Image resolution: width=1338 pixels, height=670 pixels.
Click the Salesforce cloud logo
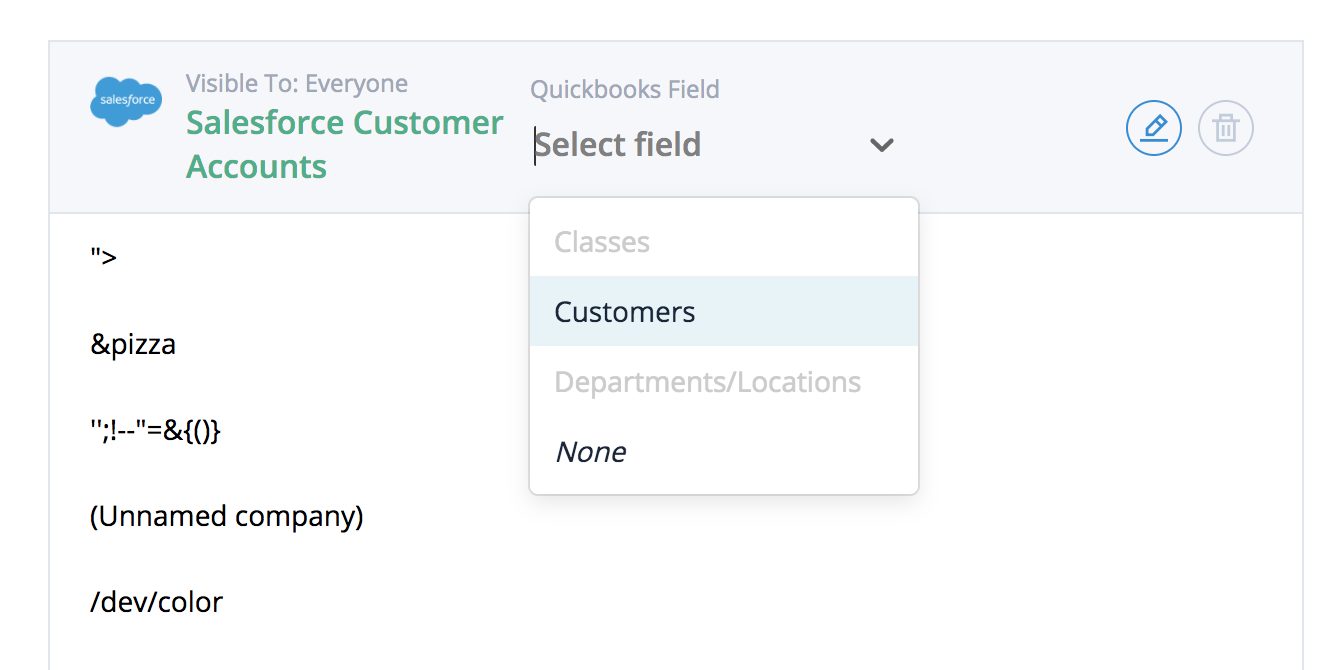click(x=126, y=101)
